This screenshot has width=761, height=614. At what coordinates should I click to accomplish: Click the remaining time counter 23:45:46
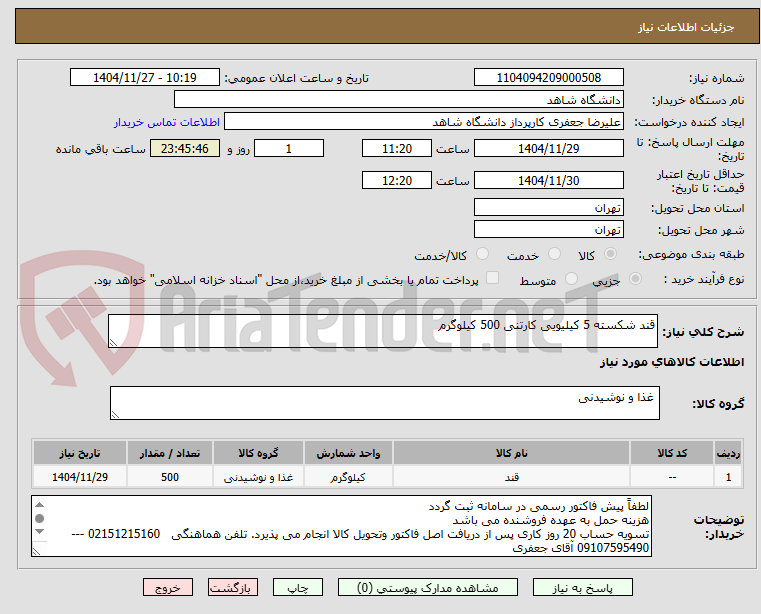(x=184, y=149)
